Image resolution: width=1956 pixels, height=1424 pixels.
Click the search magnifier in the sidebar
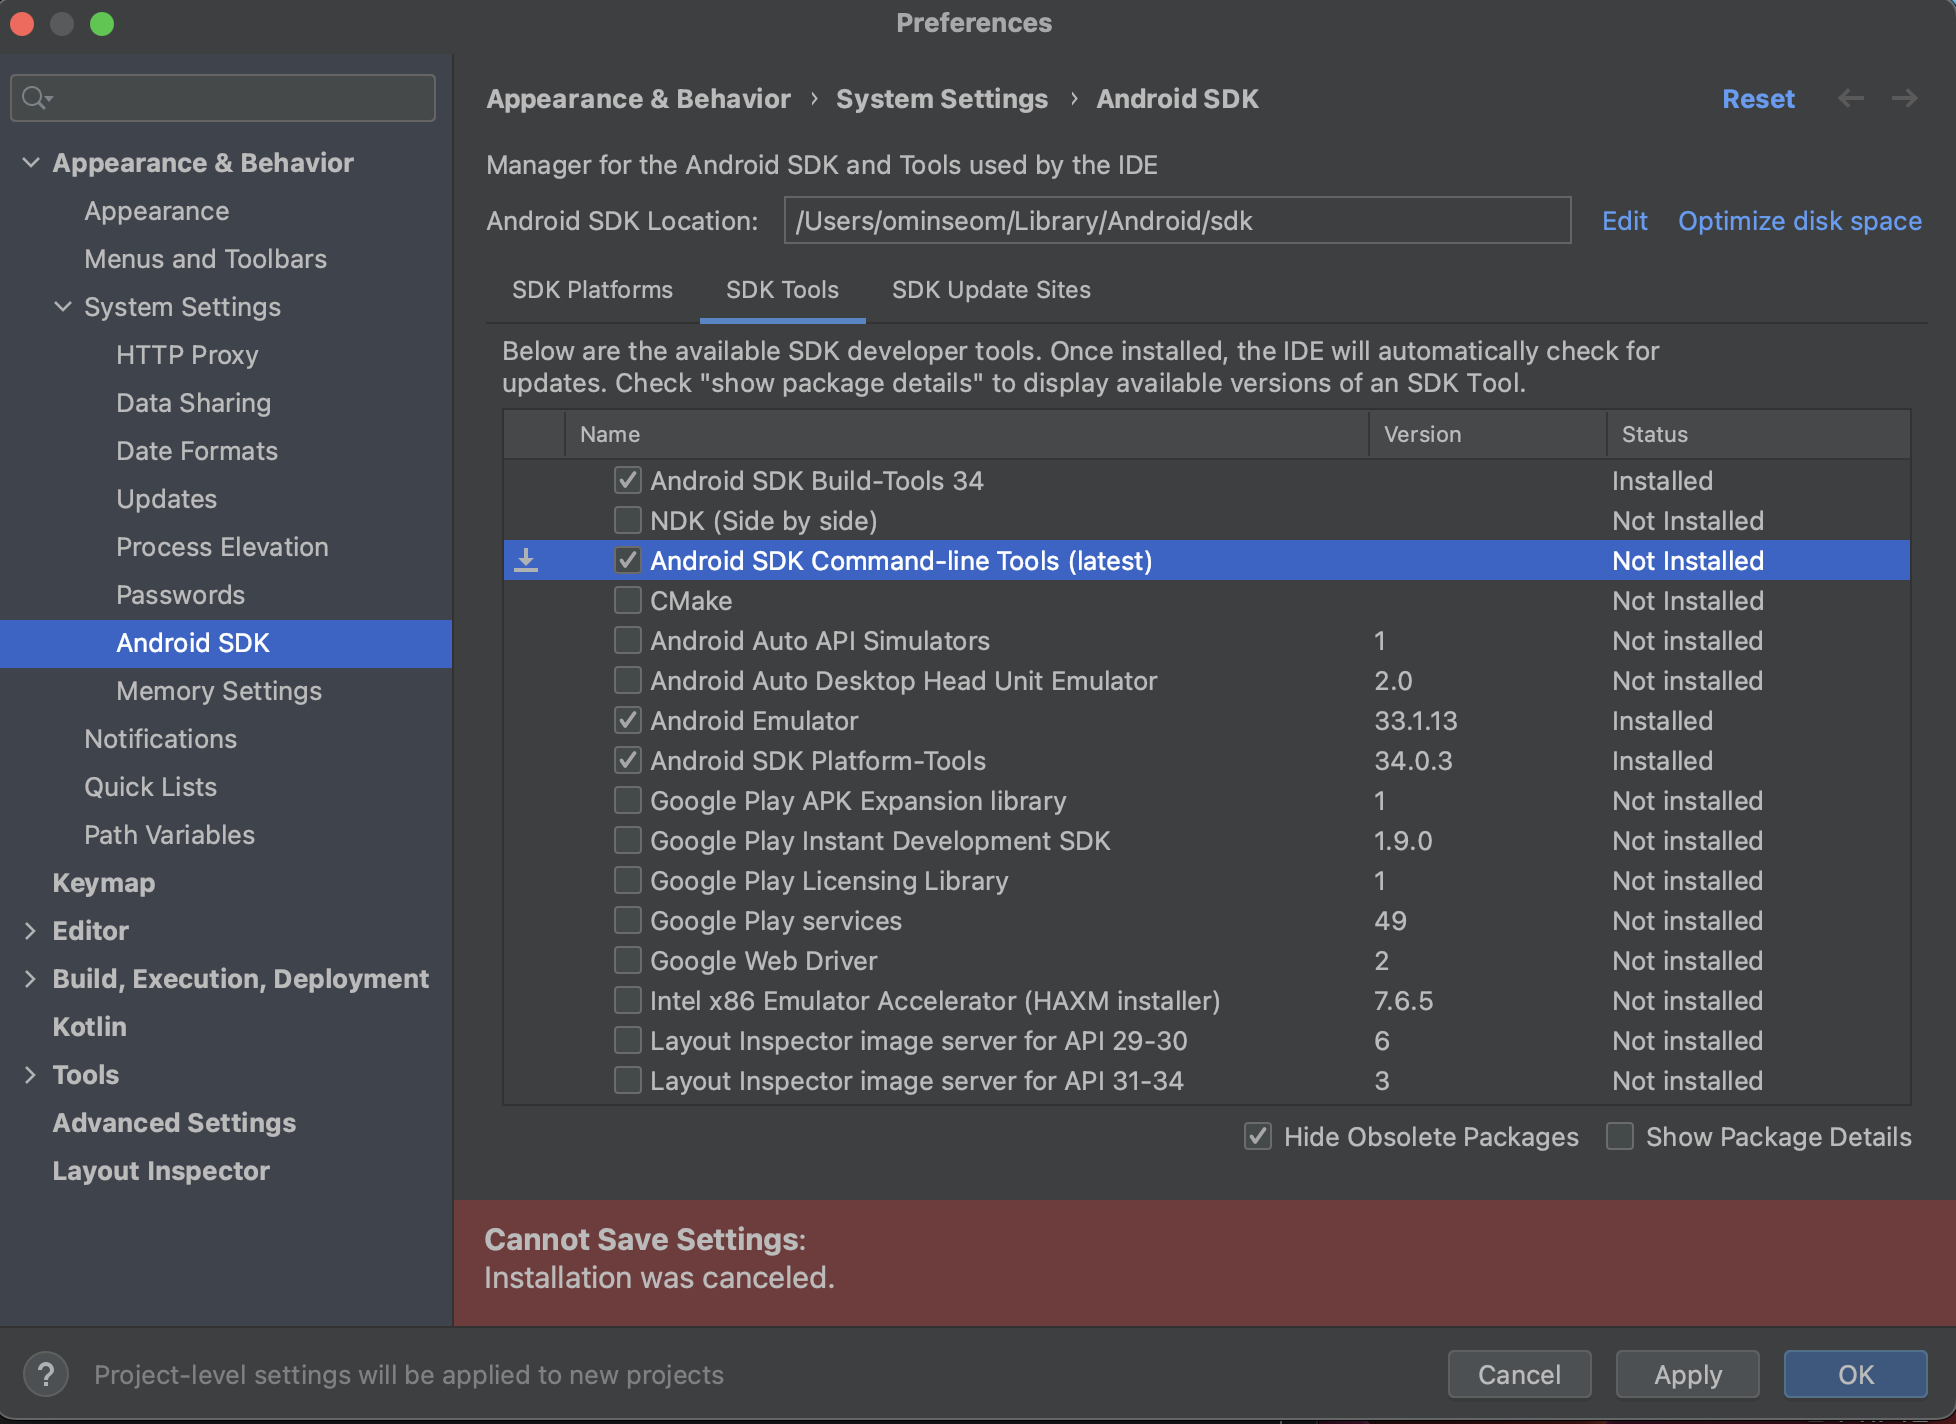[x=33, y=98]
